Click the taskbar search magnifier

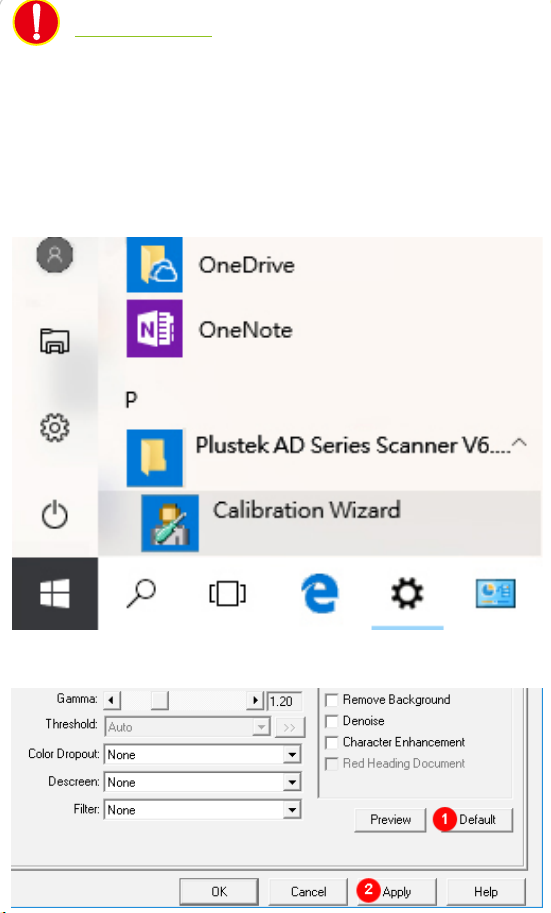[141, 593]
